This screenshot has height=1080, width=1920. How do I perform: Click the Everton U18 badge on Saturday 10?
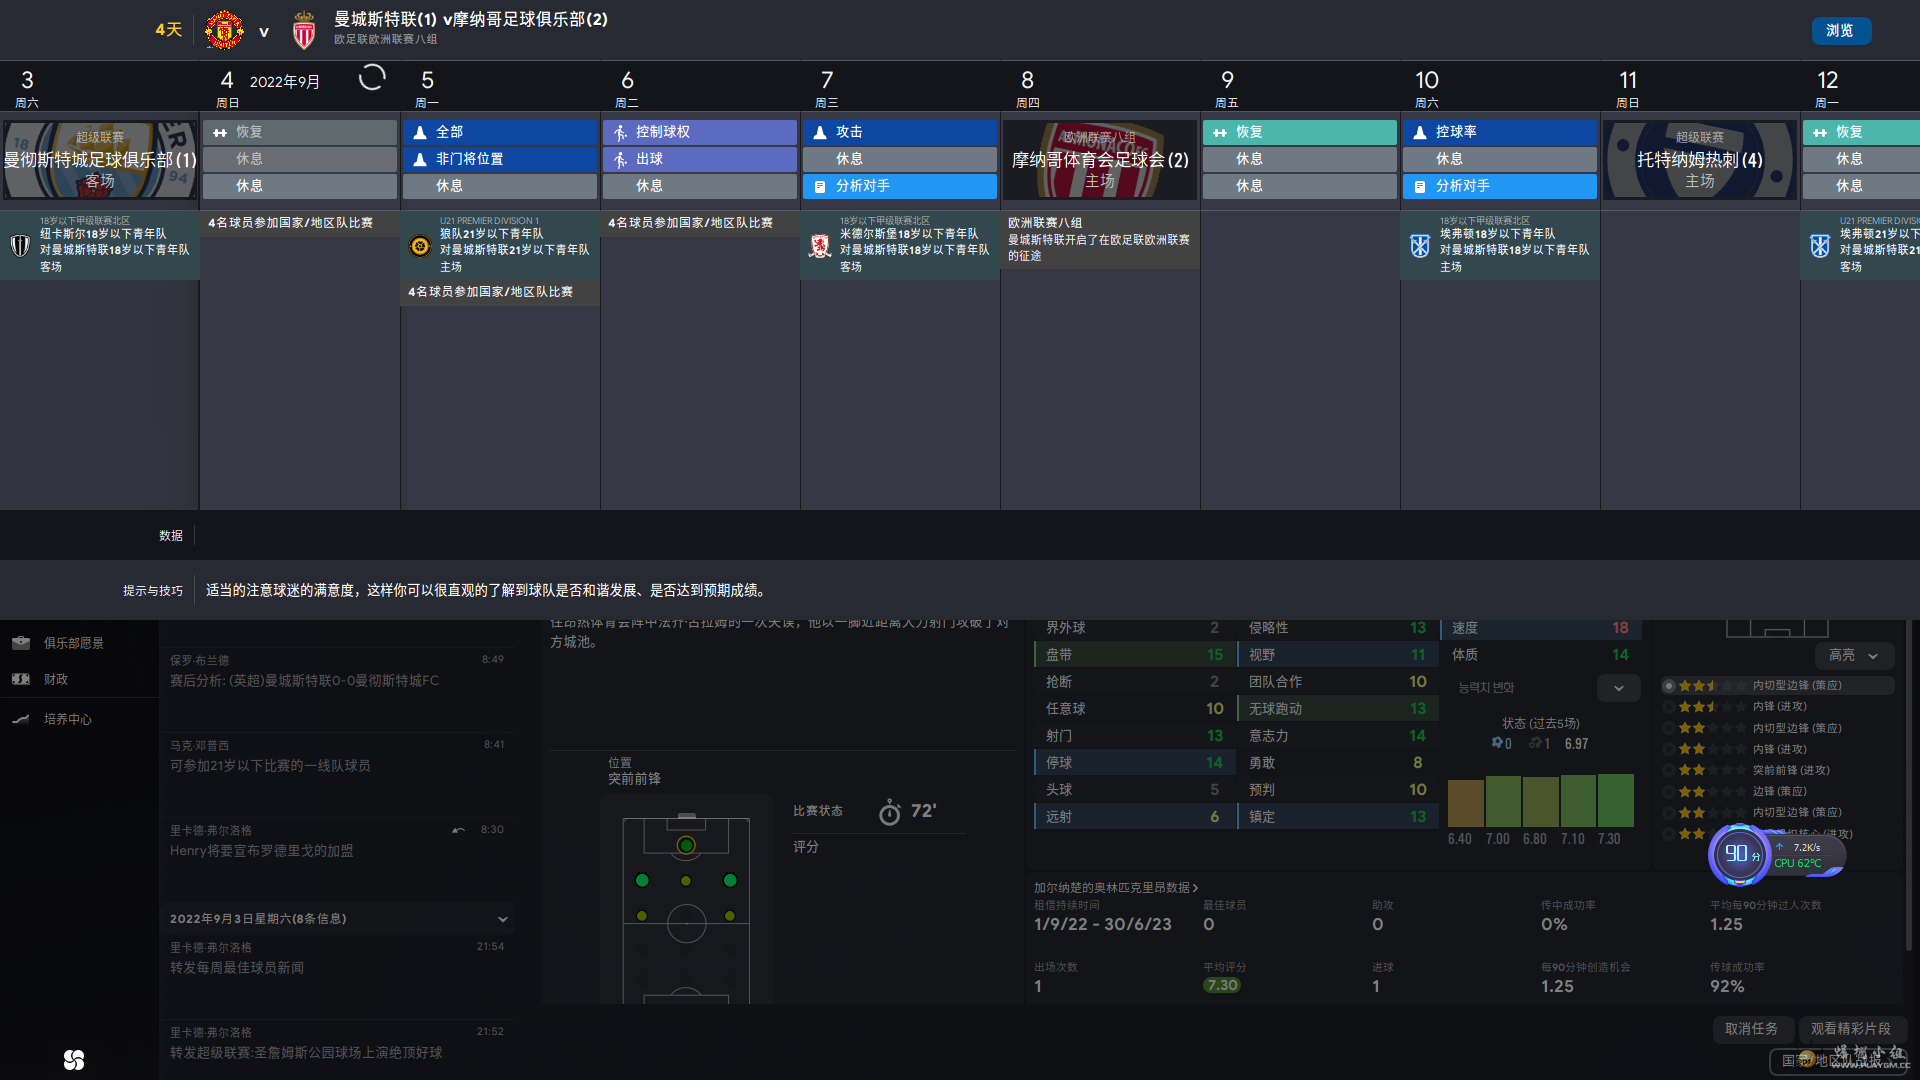pyautogui.click(x=1420, y=245)
